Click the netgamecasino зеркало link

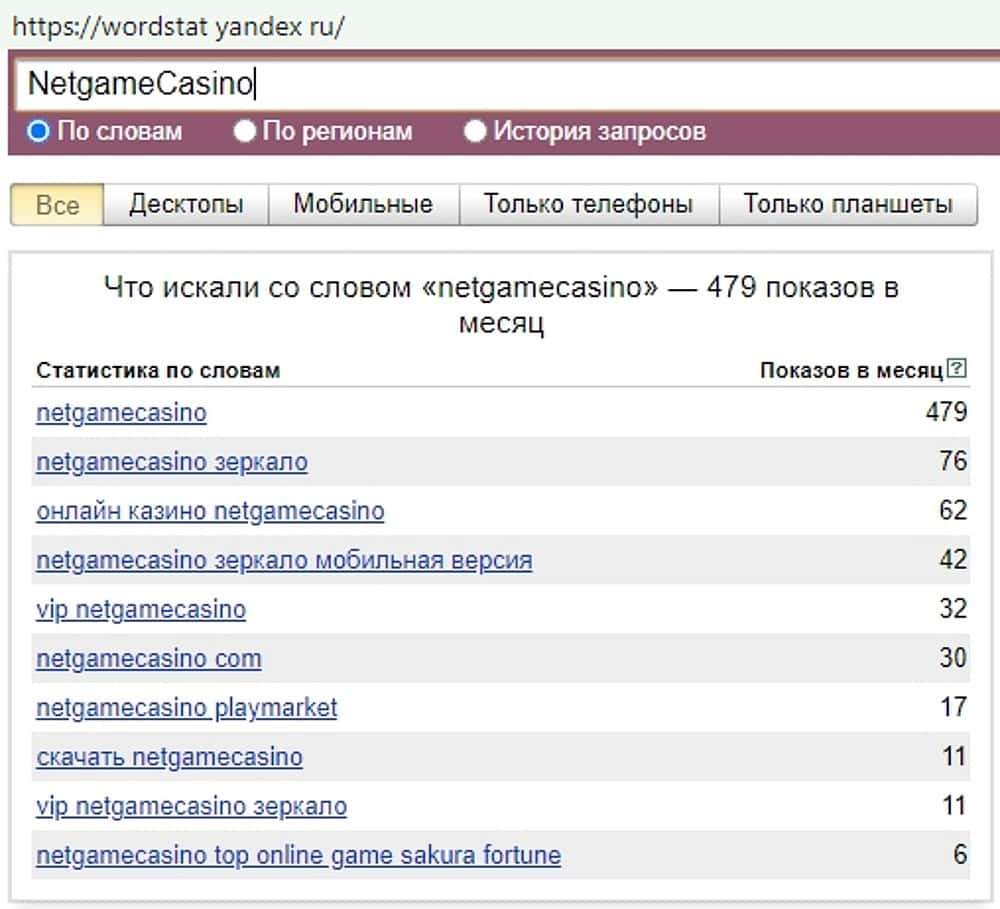[172, 462]
